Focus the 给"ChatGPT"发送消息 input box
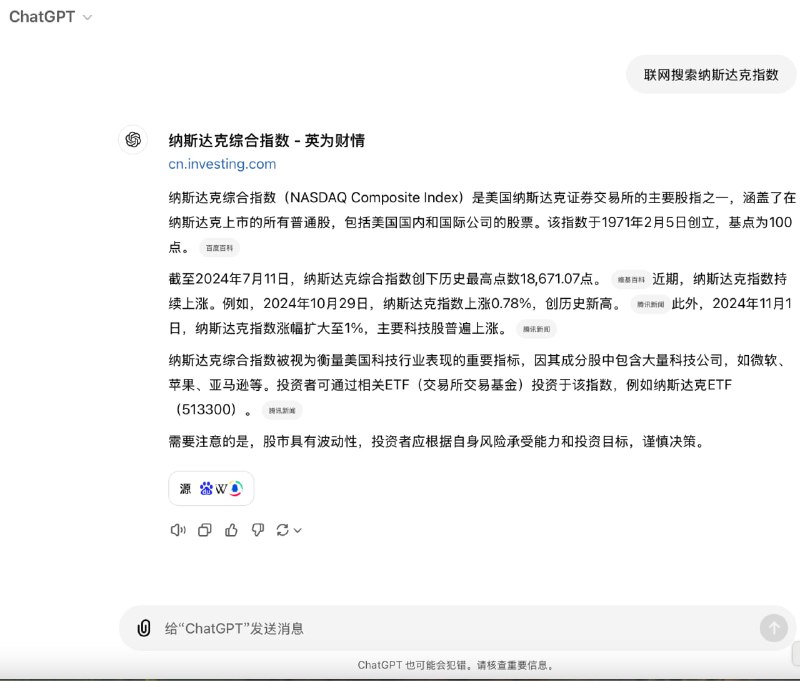Screen dimensions: 800x681 (457, 628)
